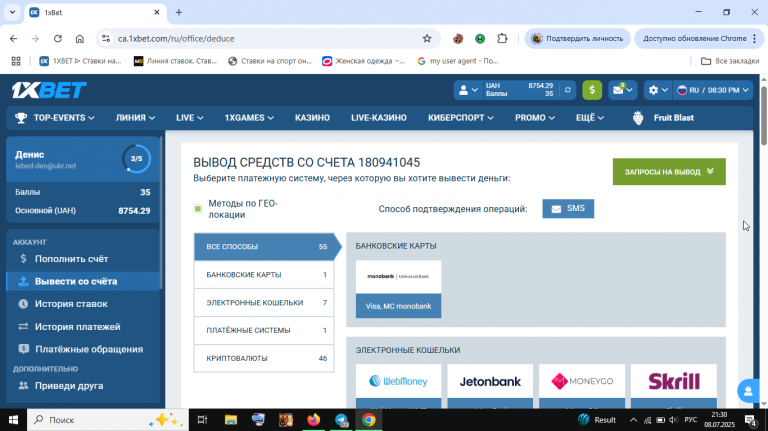Open the Женская одежда bookmark
The image size is (768, 431).
[x=363, y=61]
